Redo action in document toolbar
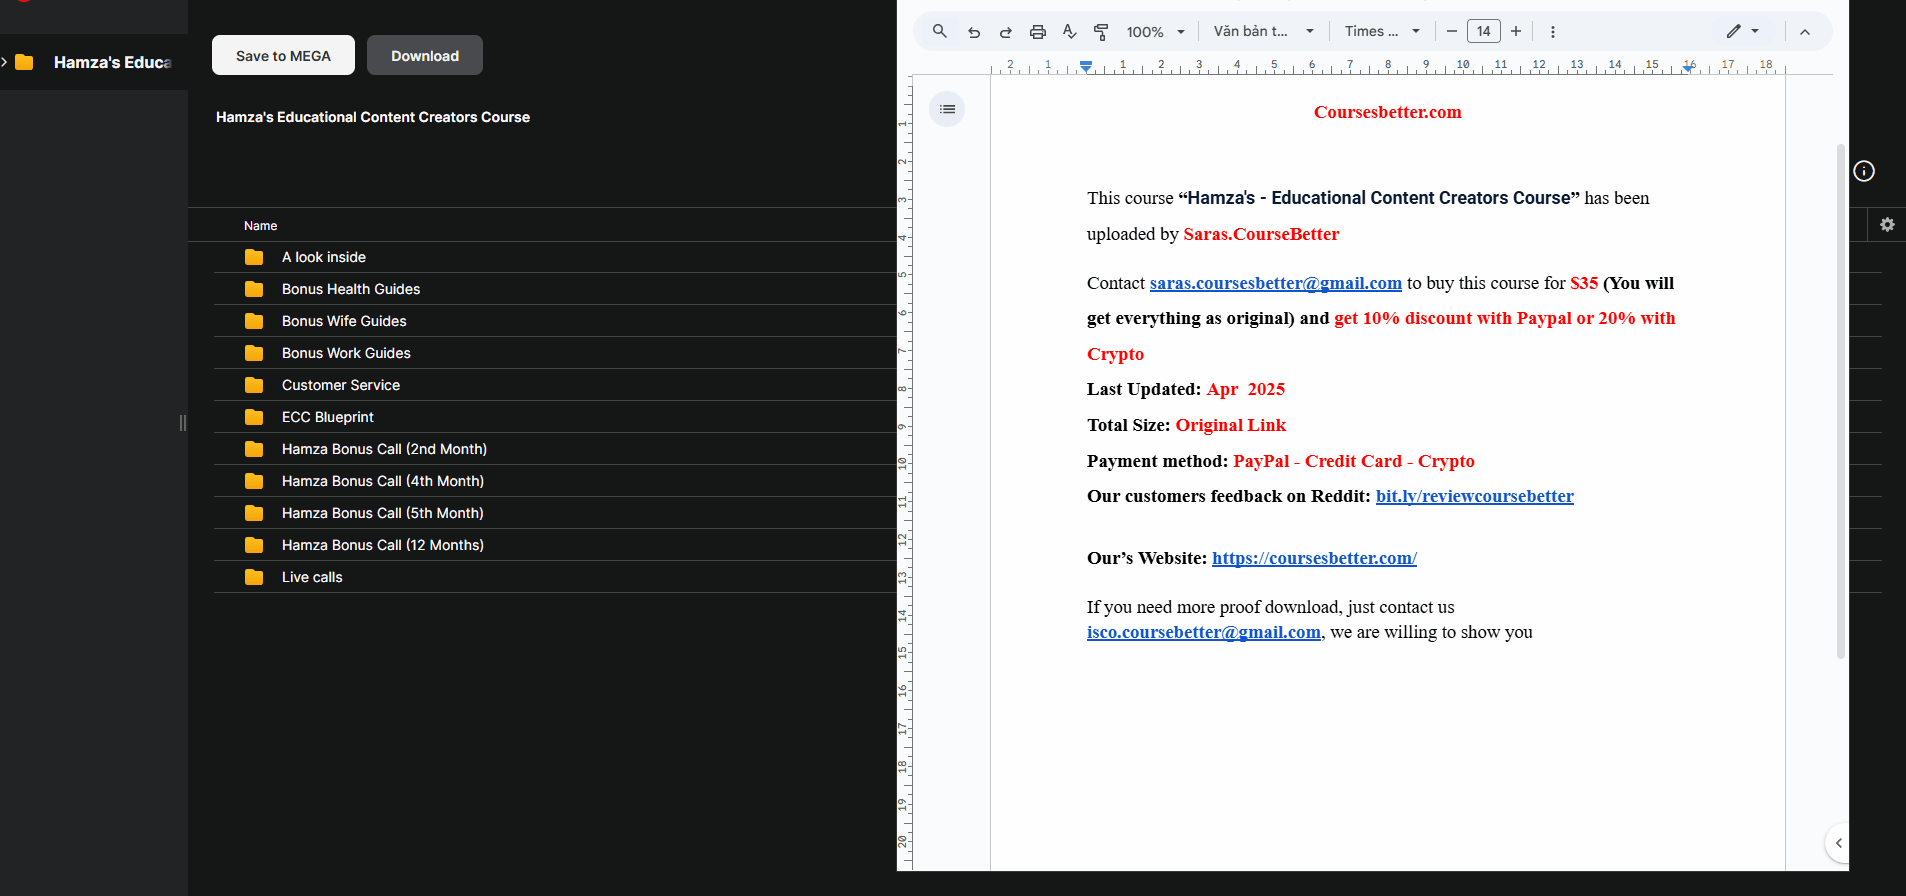Image resolution: width=1906 pixels, height=896 pixels. pyautogui.click(x=1005, y=32)
